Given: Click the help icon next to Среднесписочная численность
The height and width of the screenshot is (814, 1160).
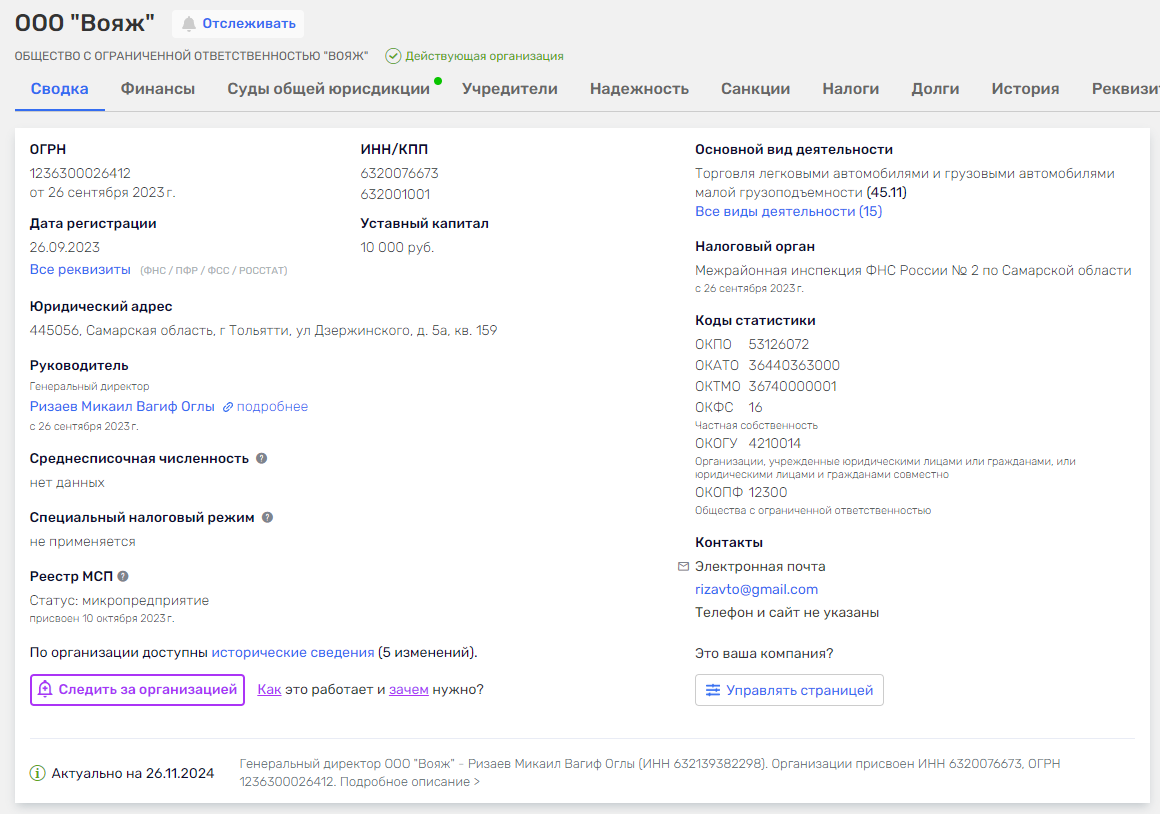Looking at the screenshot, I should (x=261, y=458).
